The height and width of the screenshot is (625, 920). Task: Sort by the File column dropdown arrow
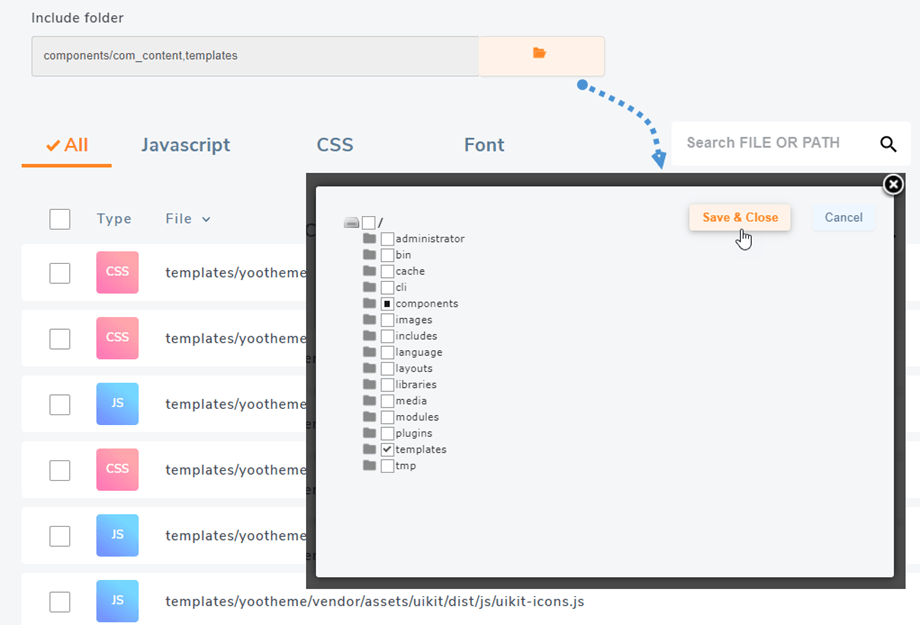pos(206,219)
